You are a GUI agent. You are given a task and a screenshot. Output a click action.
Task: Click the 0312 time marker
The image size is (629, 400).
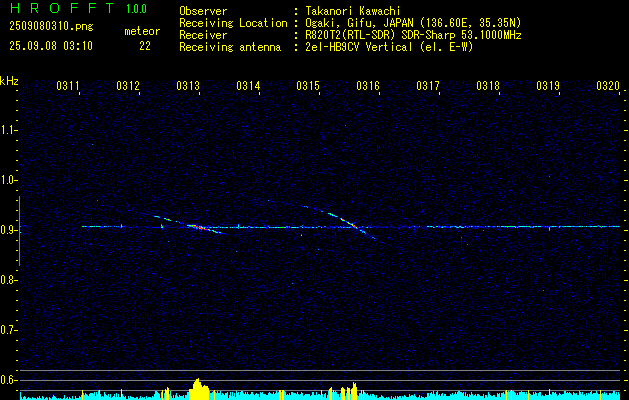click(x=128, y=85)
